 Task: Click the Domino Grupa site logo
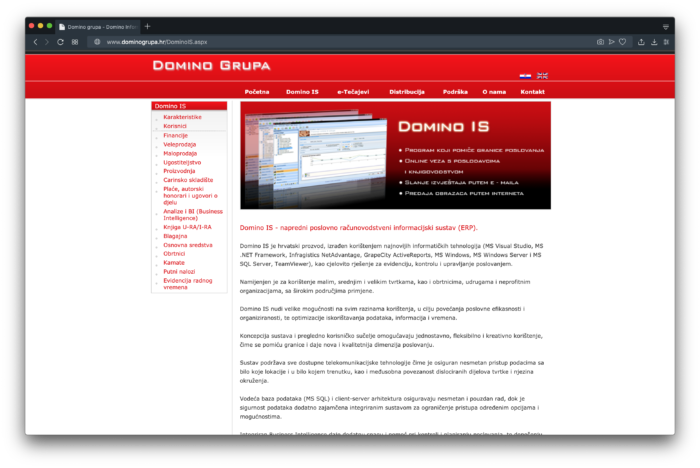coord(211,66)
